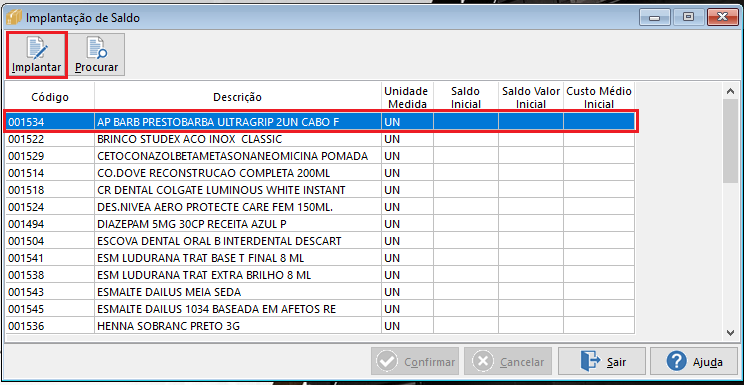Viewport: 744px width, 385px height.
Task: Select ESCOVA DENTAL ORAL B INTERDENTAL DESCART
Action: 320,241
